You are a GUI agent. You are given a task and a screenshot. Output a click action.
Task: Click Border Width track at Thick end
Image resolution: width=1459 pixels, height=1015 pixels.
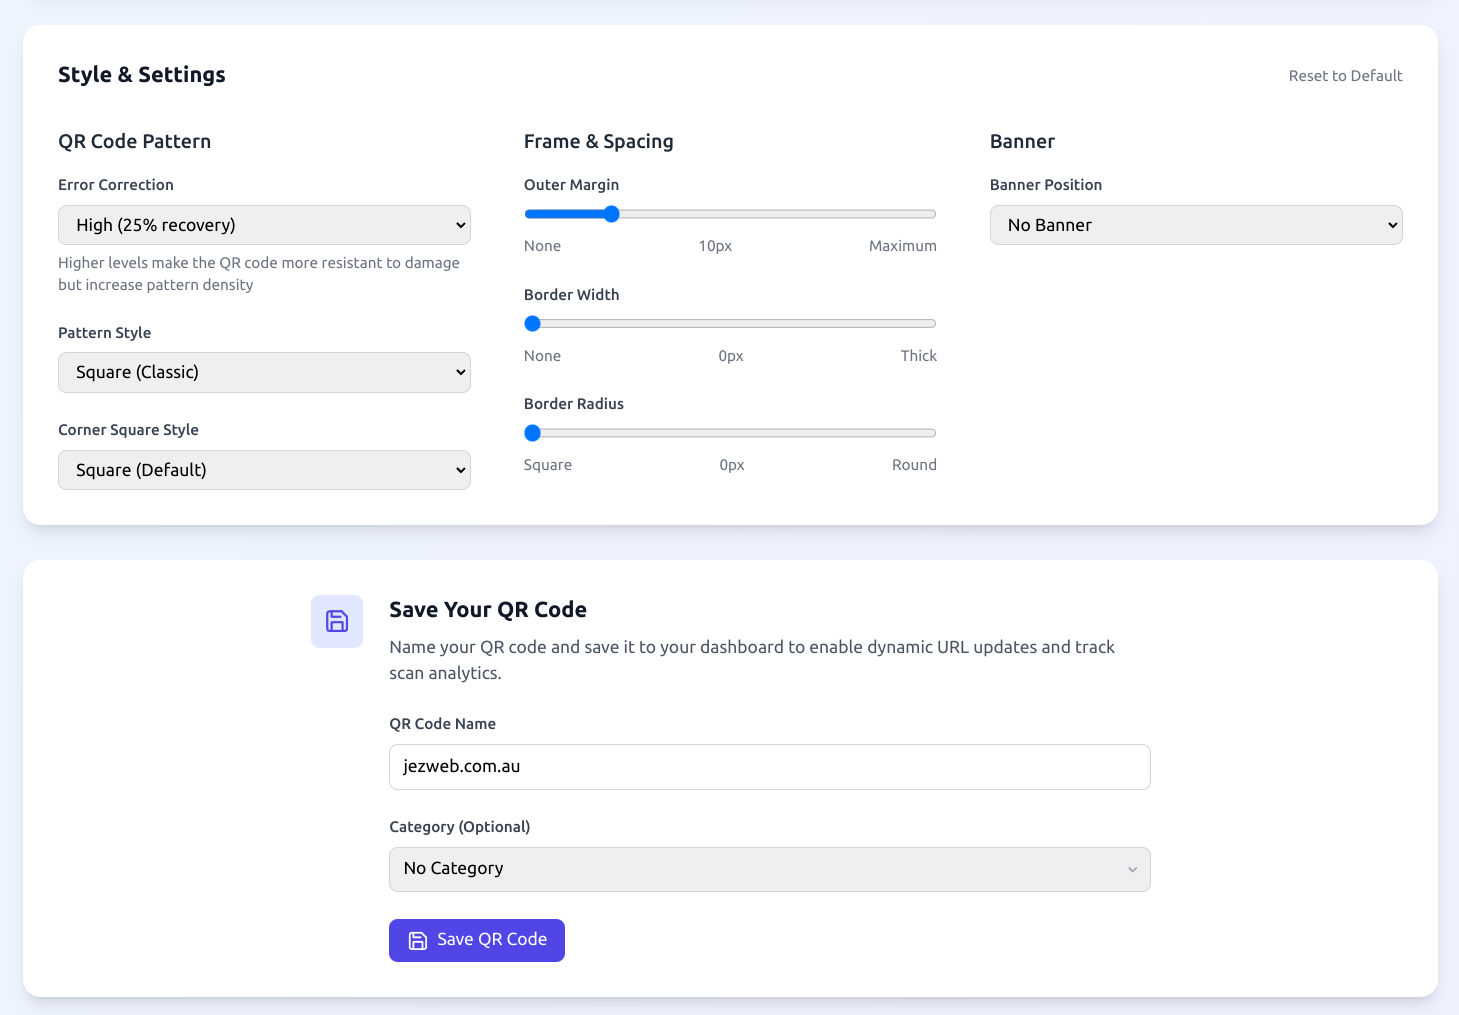pos(931,323)
